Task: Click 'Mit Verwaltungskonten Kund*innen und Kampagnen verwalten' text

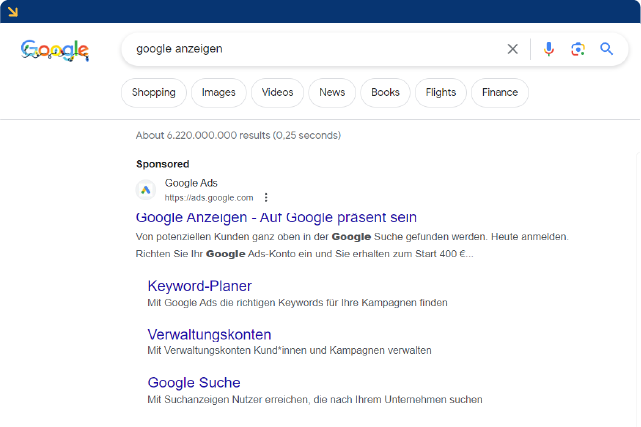Action: [289, 351]
